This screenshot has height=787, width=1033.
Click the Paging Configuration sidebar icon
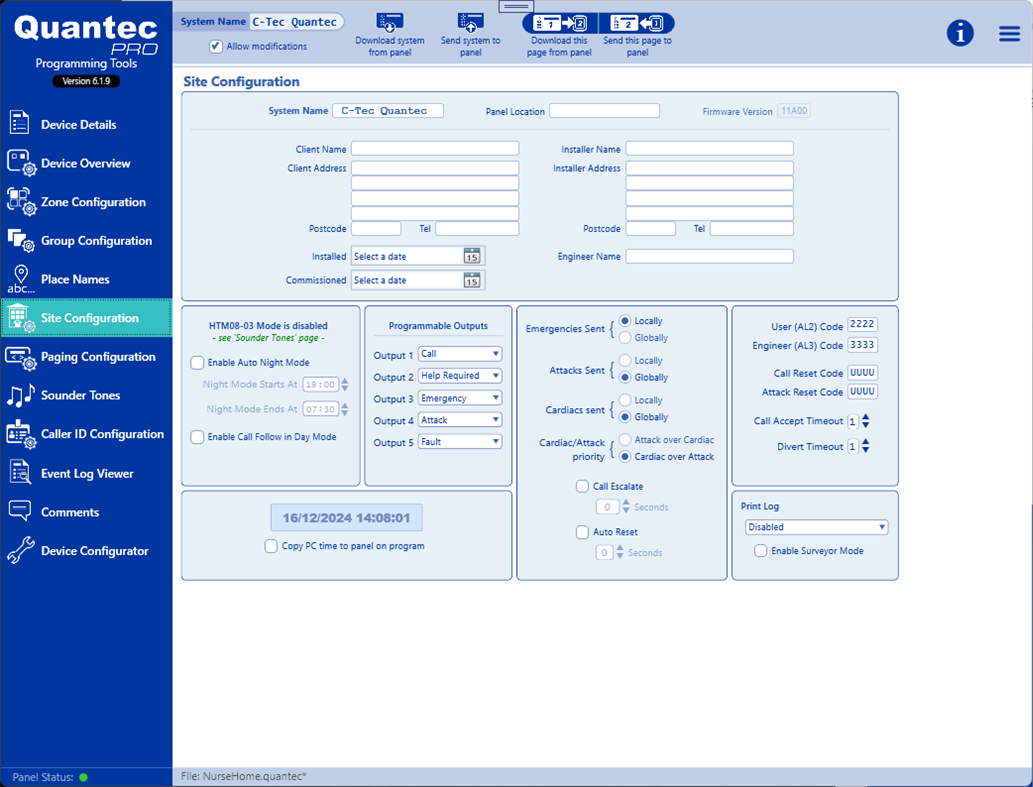20,358
